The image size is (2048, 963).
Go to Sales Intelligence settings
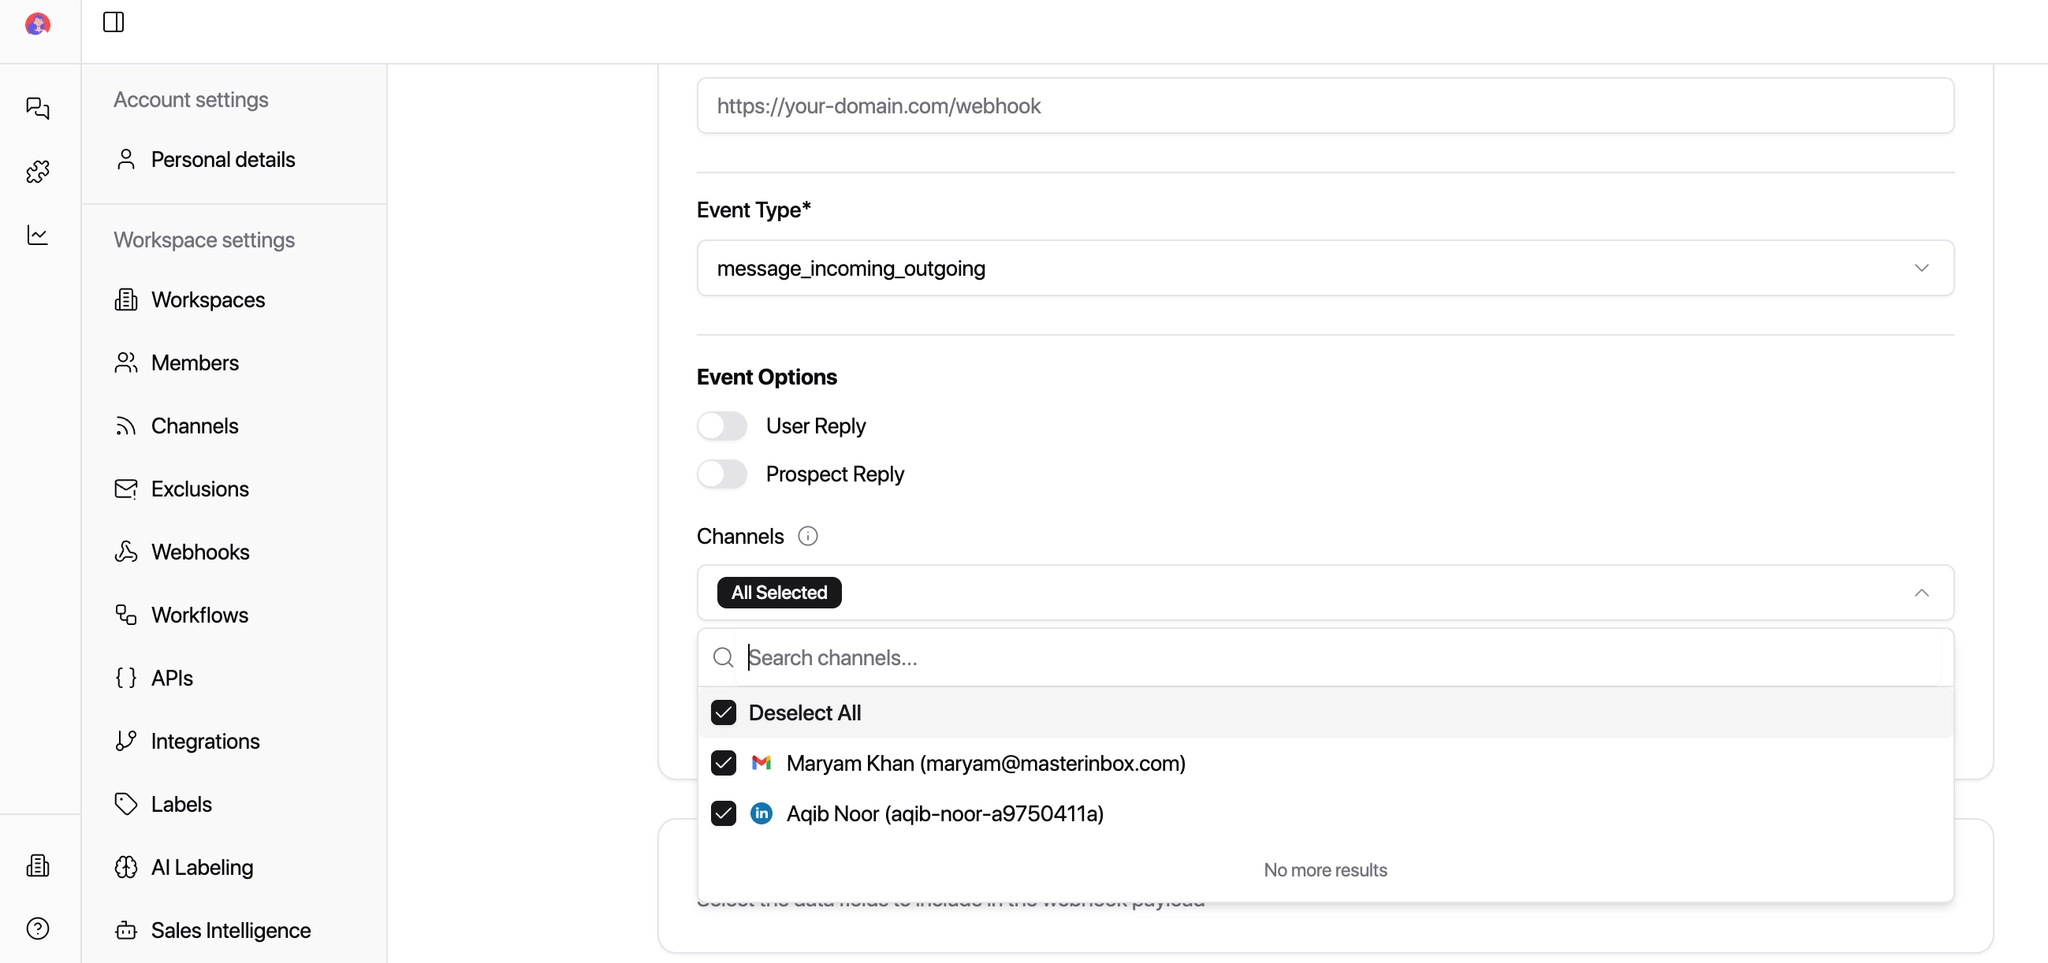pyautogui.click(x=231, y=930)
